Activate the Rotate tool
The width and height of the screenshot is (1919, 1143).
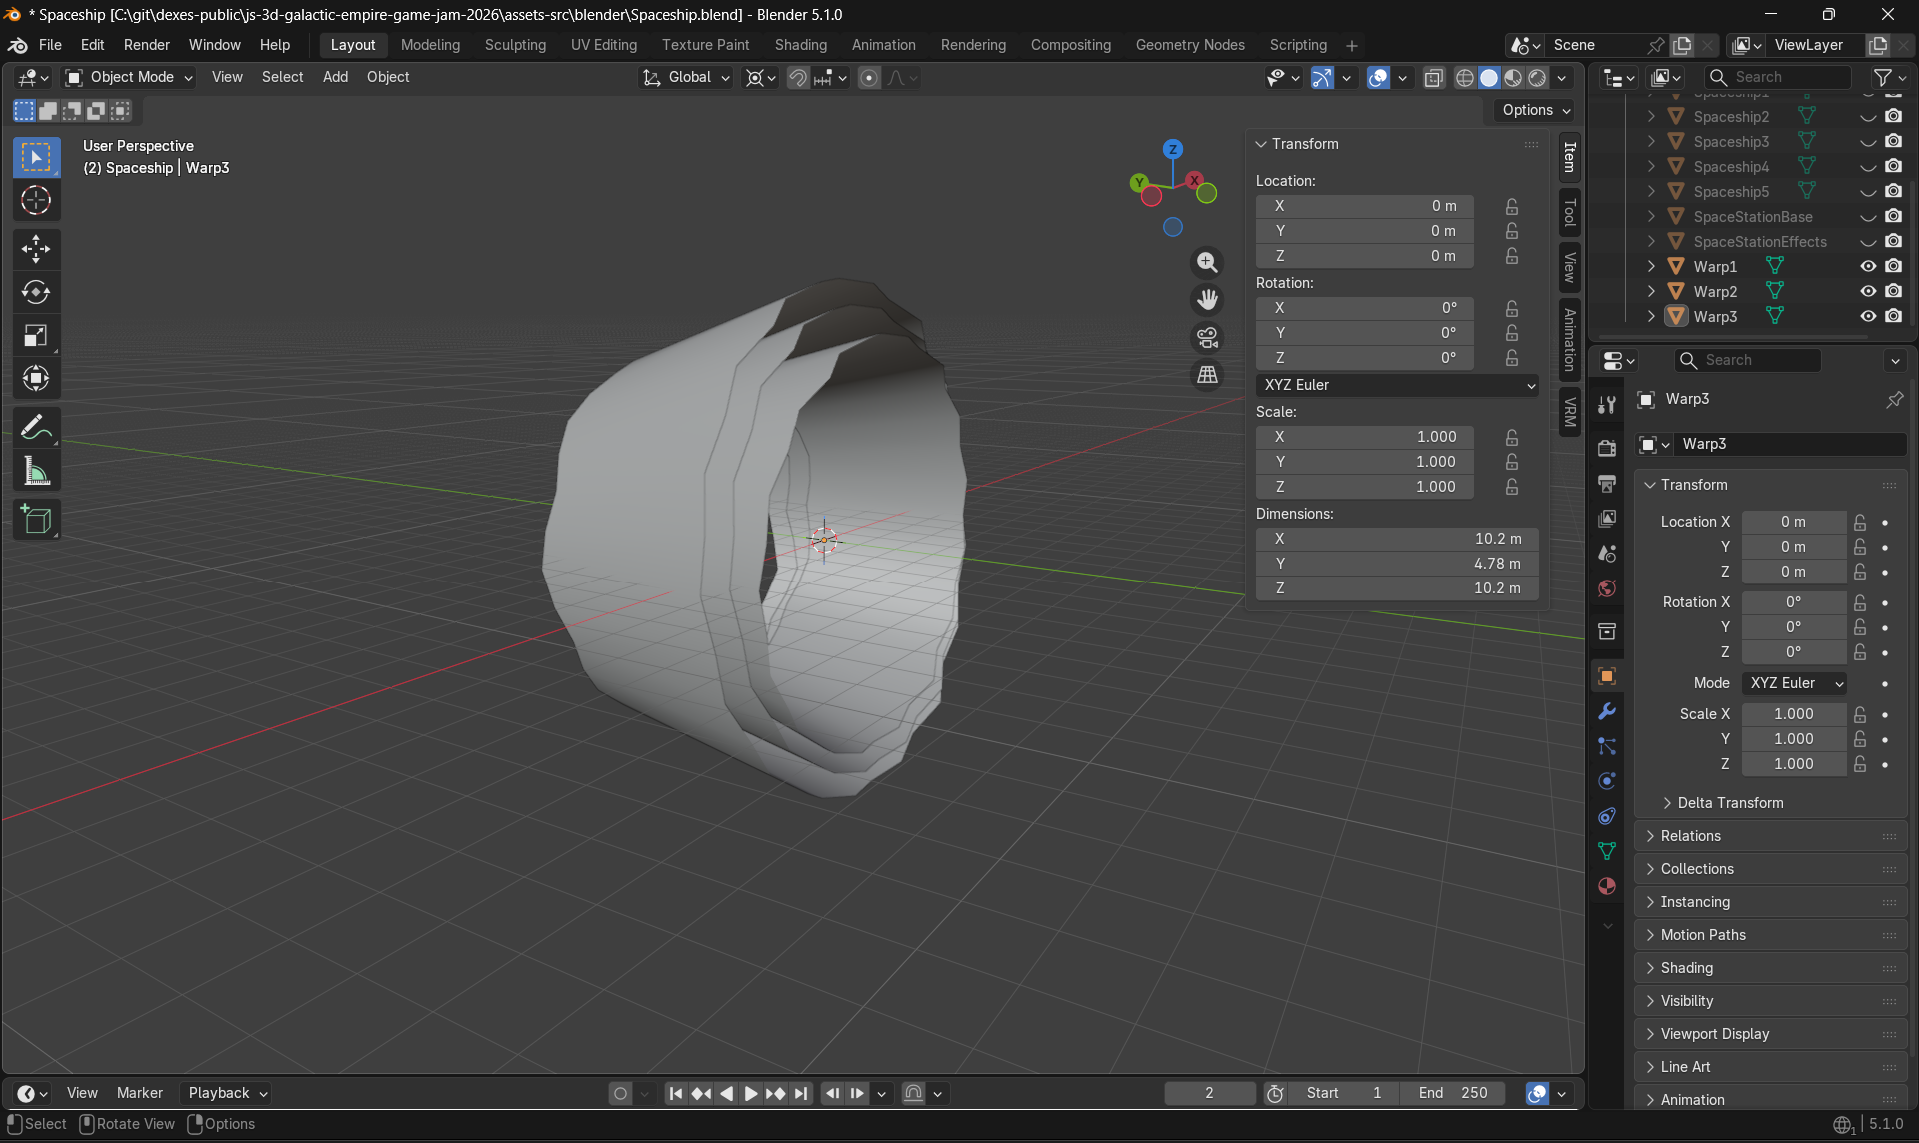click(36, 292)
